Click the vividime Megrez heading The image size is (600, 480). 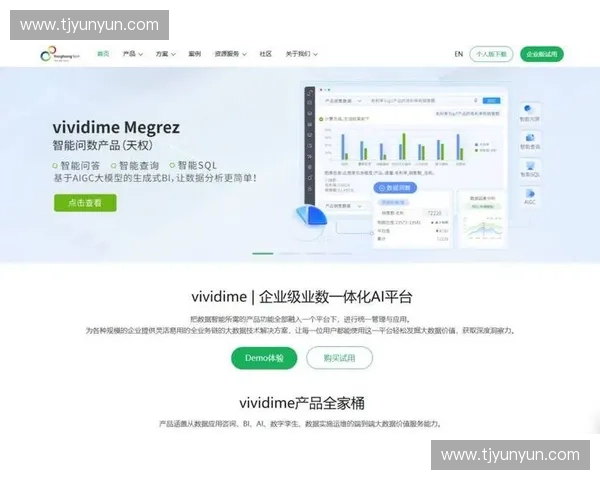click(116, 127)
